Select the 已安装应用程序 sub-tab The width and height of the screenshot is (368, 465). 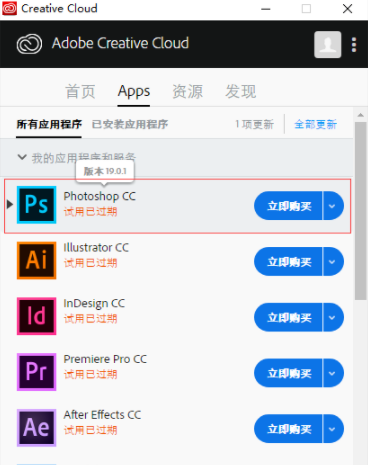pyautogui.click(x=130, y=125)
